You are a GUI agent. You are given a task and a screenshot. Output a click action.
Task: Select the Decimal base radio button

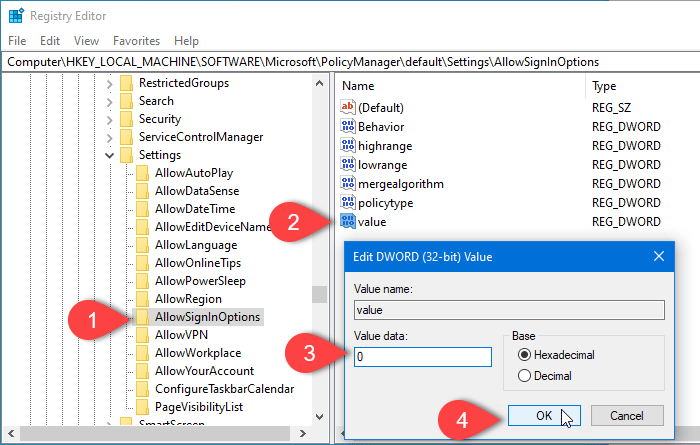point(524,376)
